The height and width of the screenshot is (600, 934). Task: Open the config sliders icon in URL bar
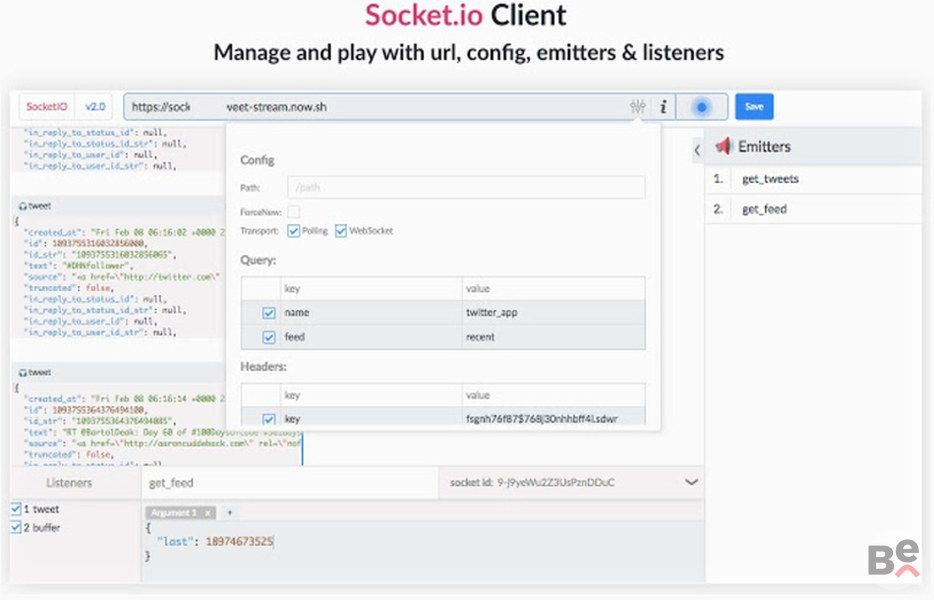click(637, 107)
